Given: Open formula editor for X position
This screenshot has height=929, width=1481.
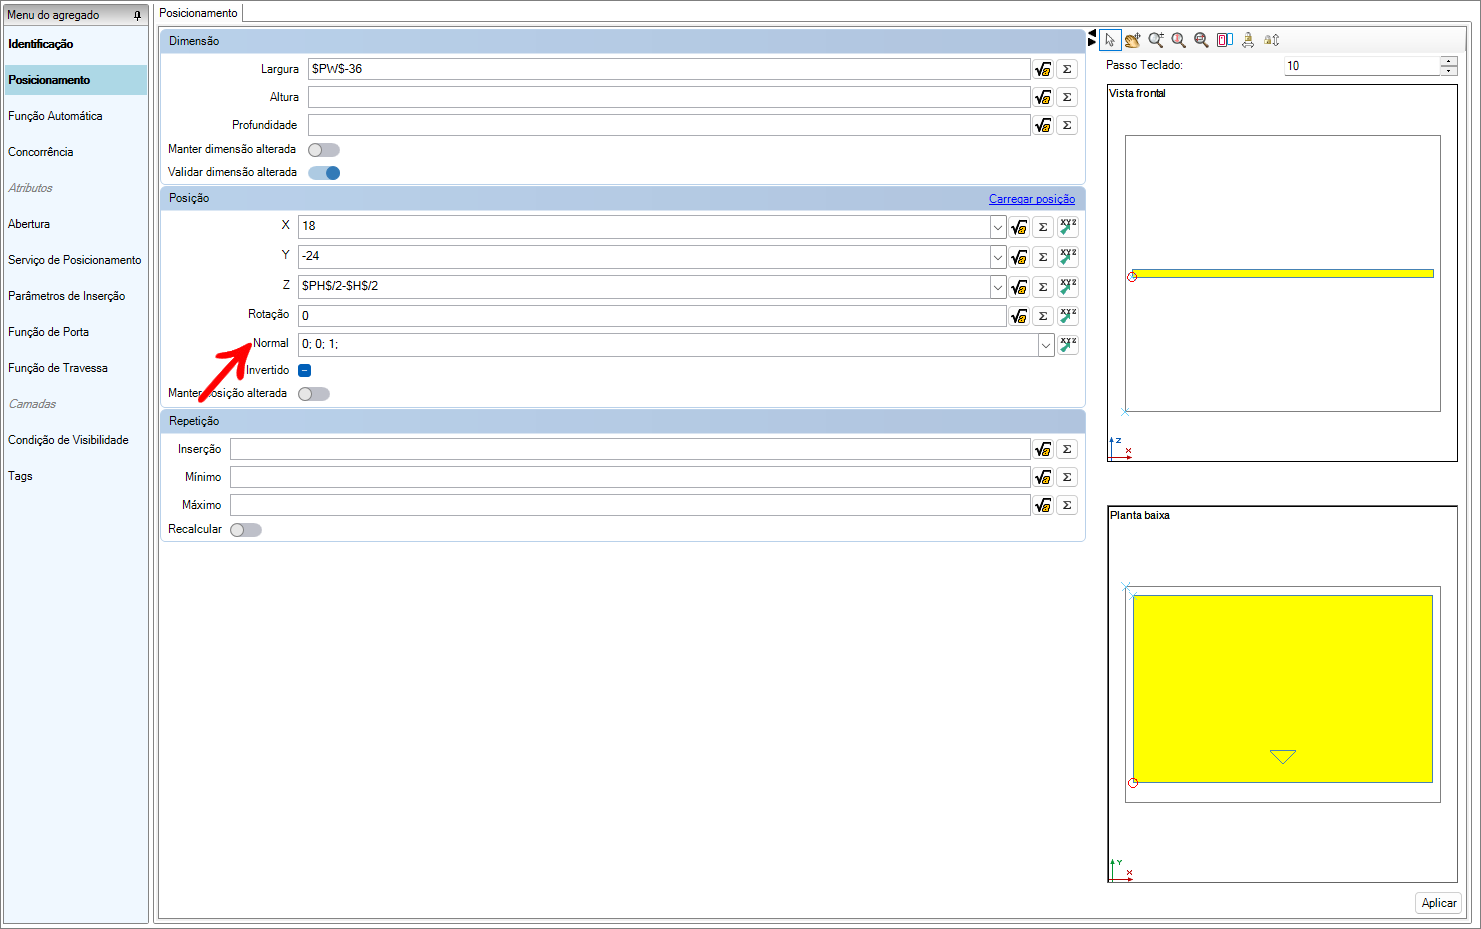Looking at the screenshot, I should [1019, 227].
